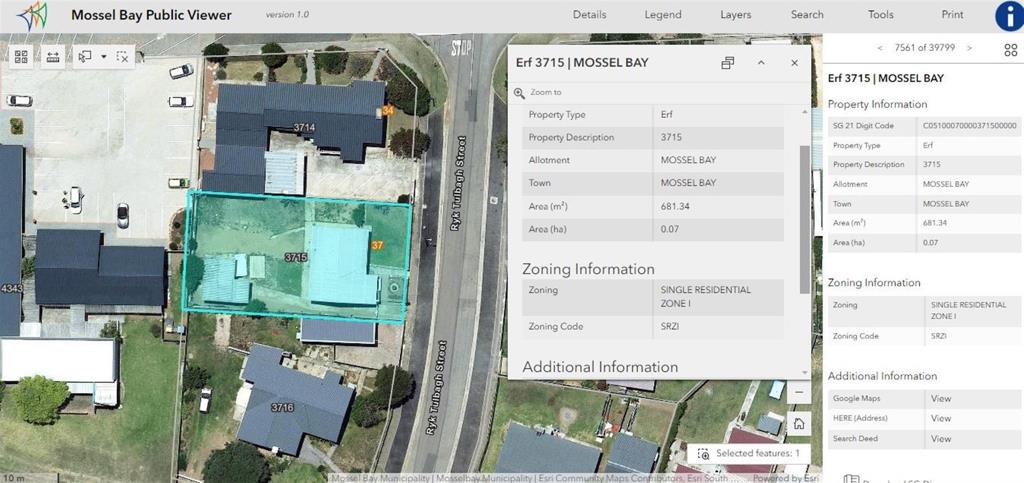Dock the Erf 3715 popup
Screen dimensions: 1024x483
point(728,63)
